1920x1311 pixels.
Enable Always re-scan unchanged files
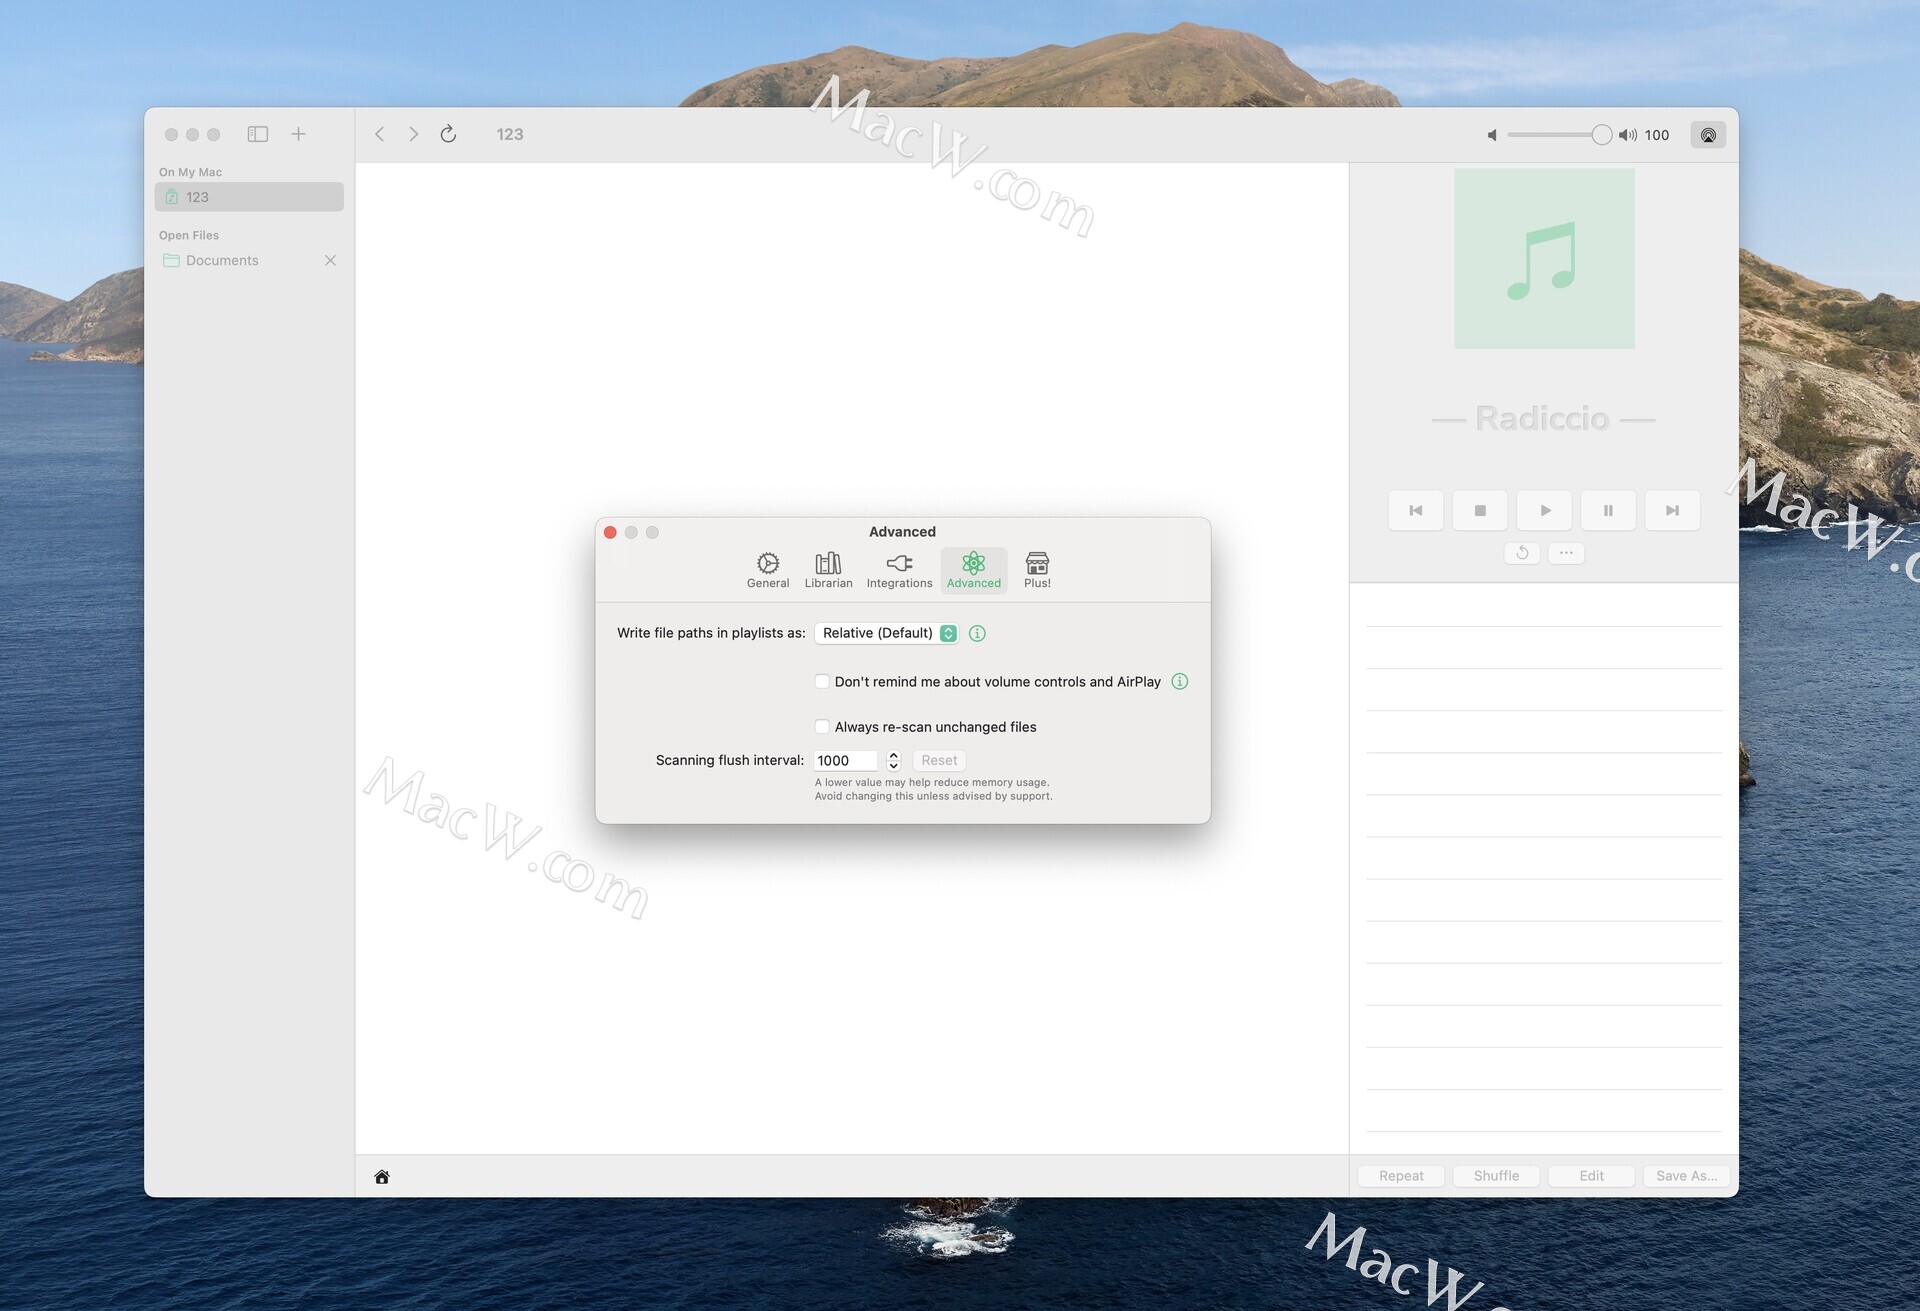point(822,727)
